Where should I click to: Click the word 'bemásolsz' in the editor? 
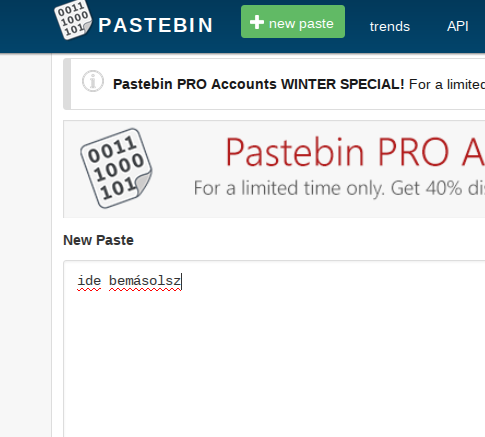145,281
